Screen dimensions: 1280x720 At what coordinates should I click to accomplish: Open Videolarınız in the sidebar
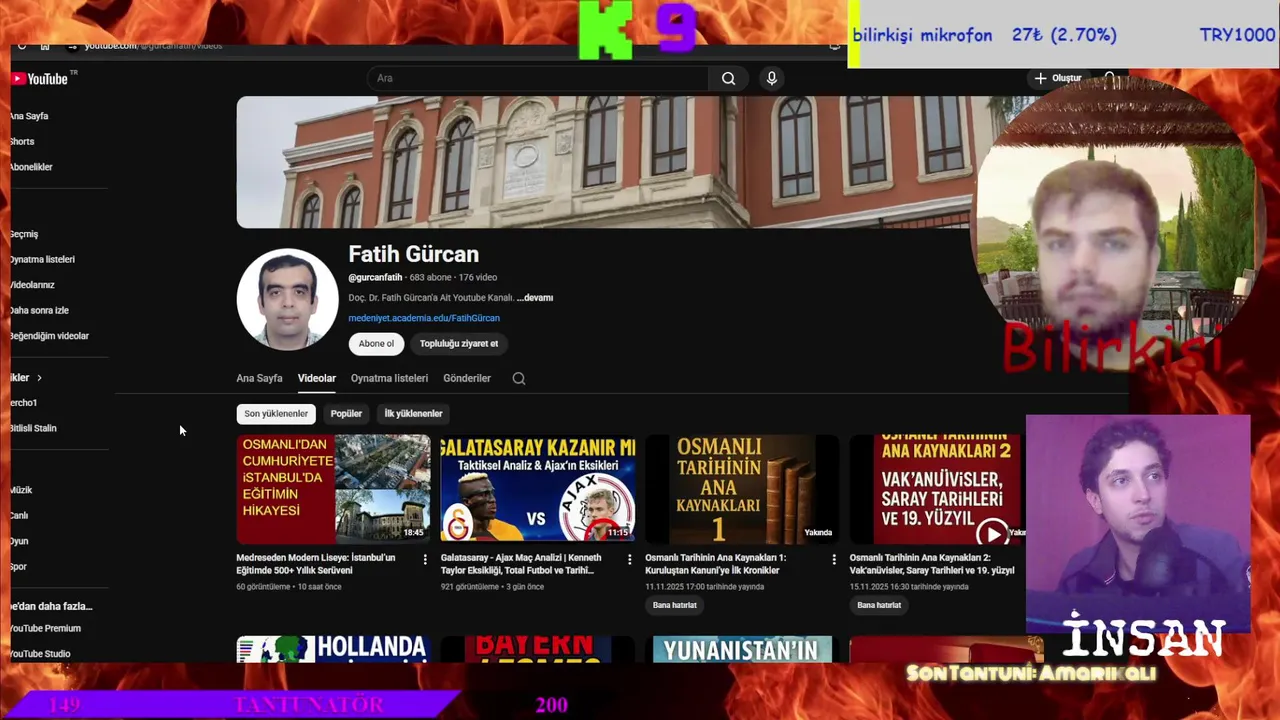click(33, 285)
